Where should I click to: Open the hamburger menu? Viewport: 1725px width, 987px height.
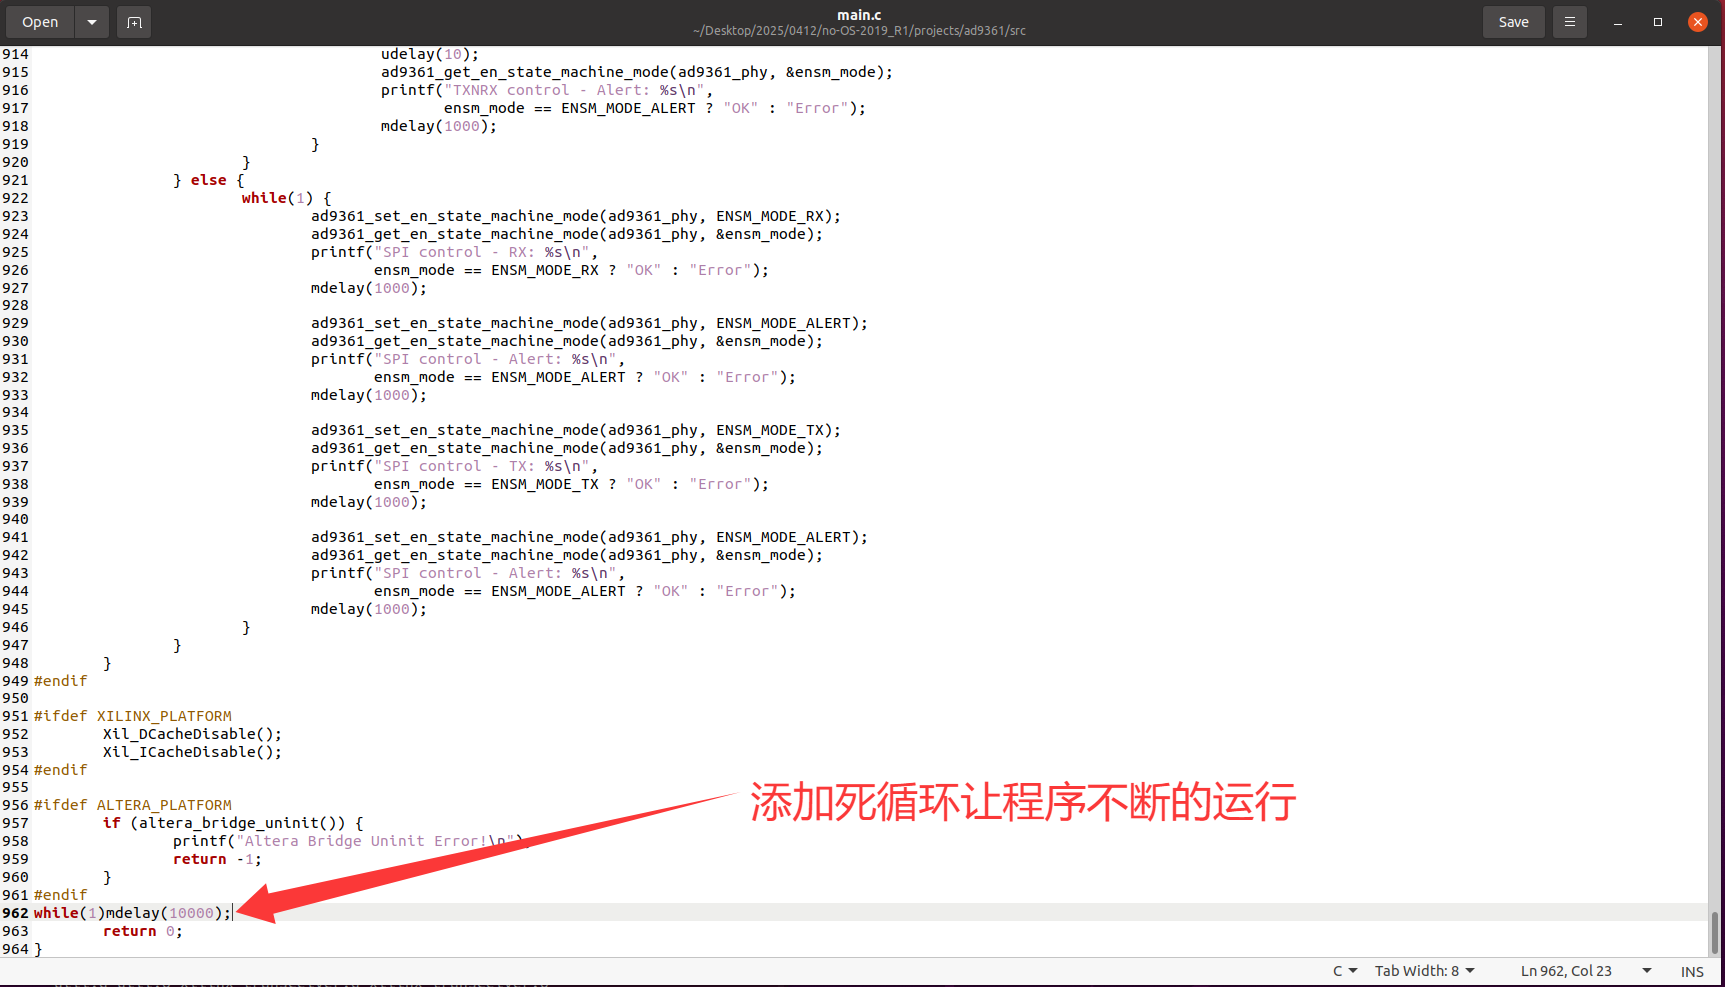click(1570, 22)
